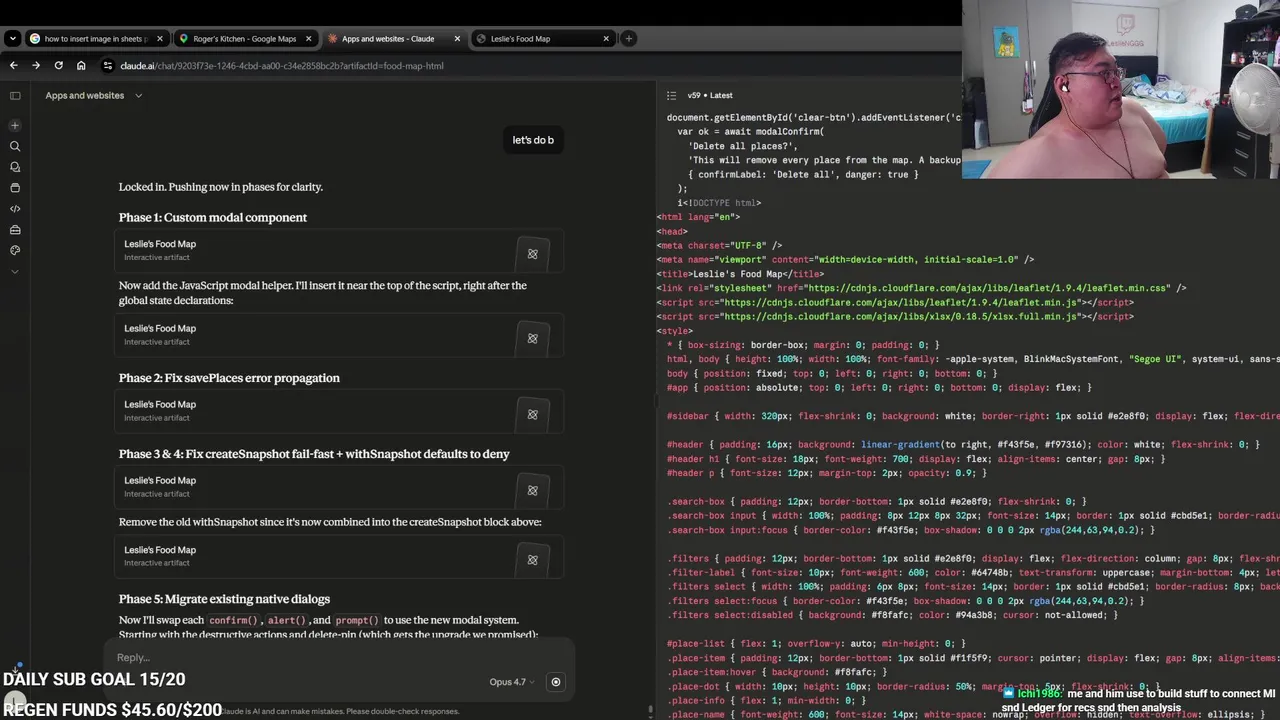Screen dimensions: 1280x720
Task: Reload the current page
Action: [x=59, y=66]
